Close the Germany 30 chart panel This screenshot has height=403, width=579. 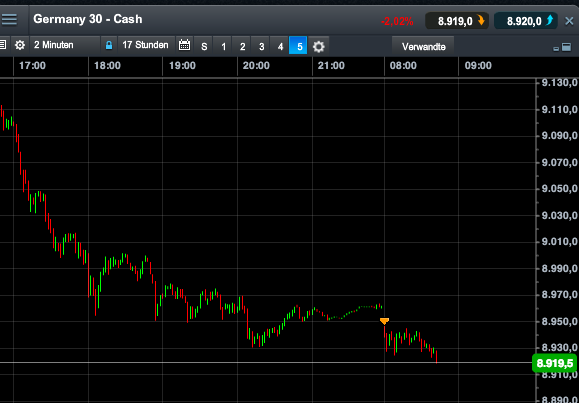pos(569,21)
